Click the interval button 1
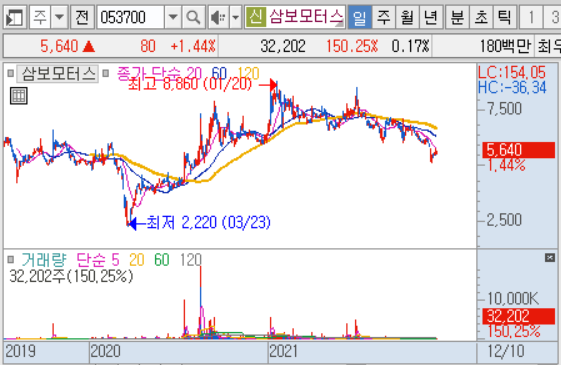The image size is (561, 365). pos(531,17)
